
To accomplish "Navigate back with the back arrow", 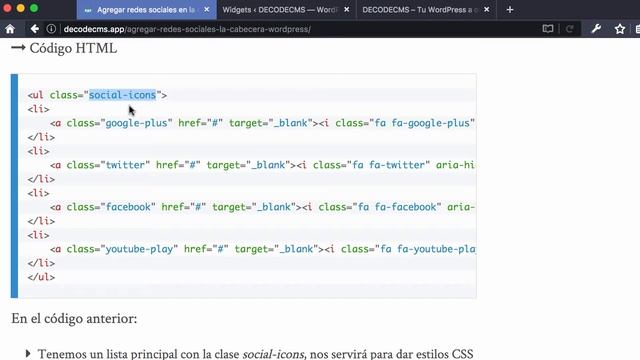I will (x=35, y=29).
